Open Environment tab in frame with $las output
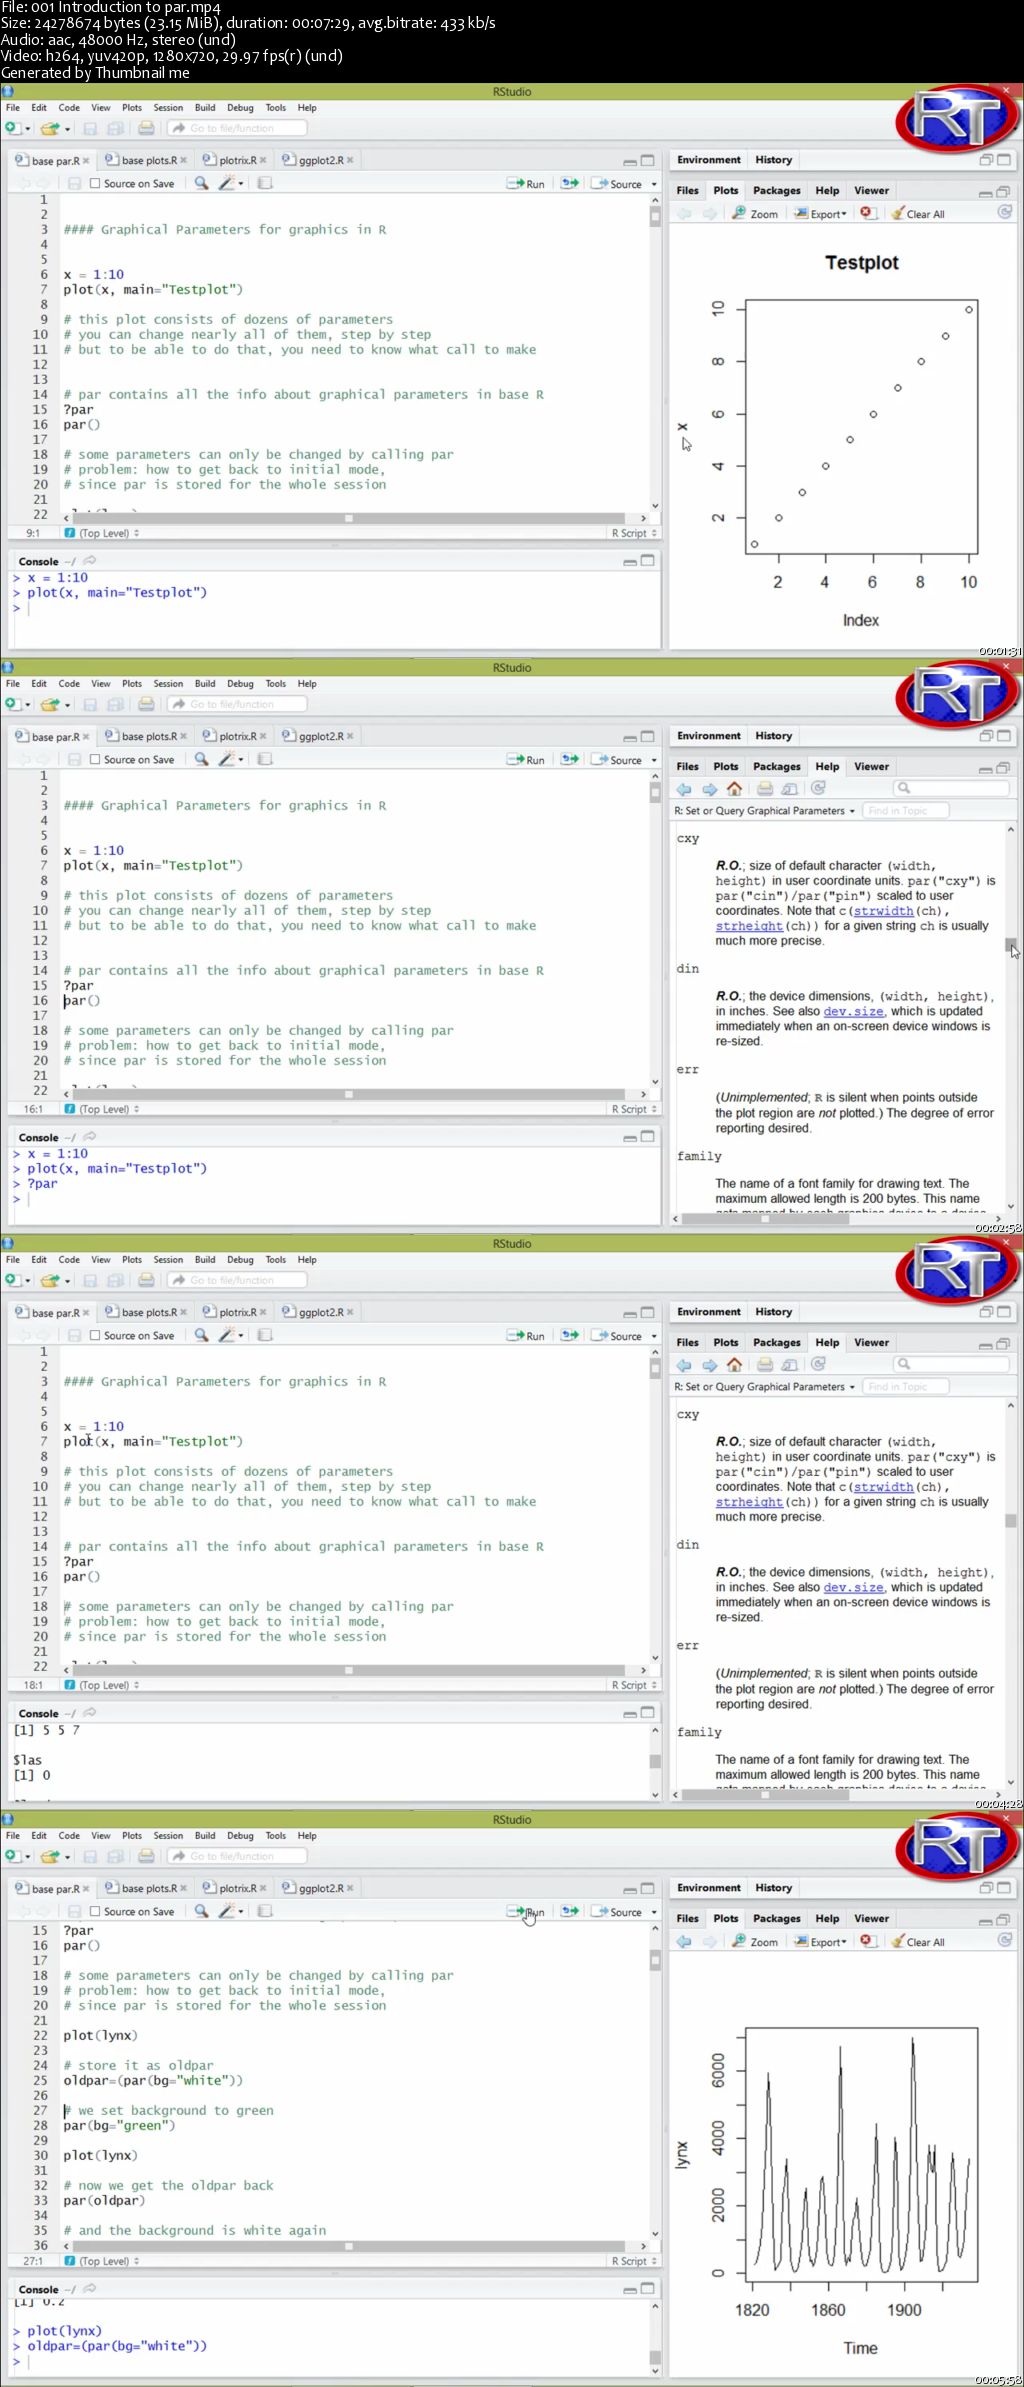This screenshot has width=1024, height=2387. point(709,1312)
